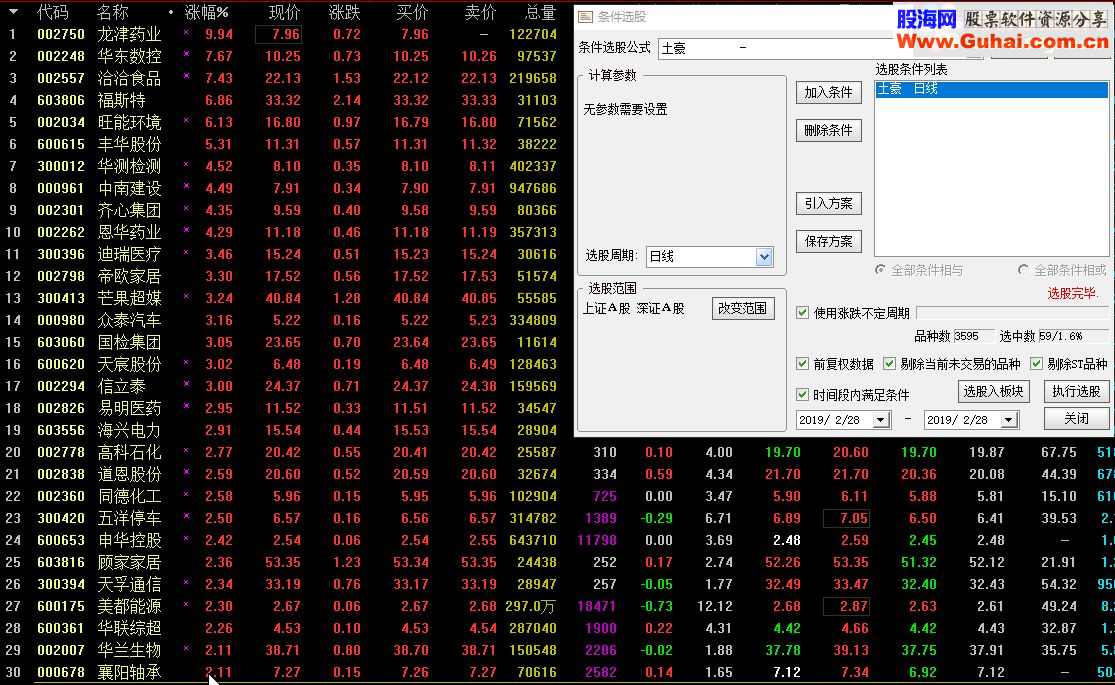Screen dimensions: 1115x685
Task: Click 改变范围 button
Action: 743,308
